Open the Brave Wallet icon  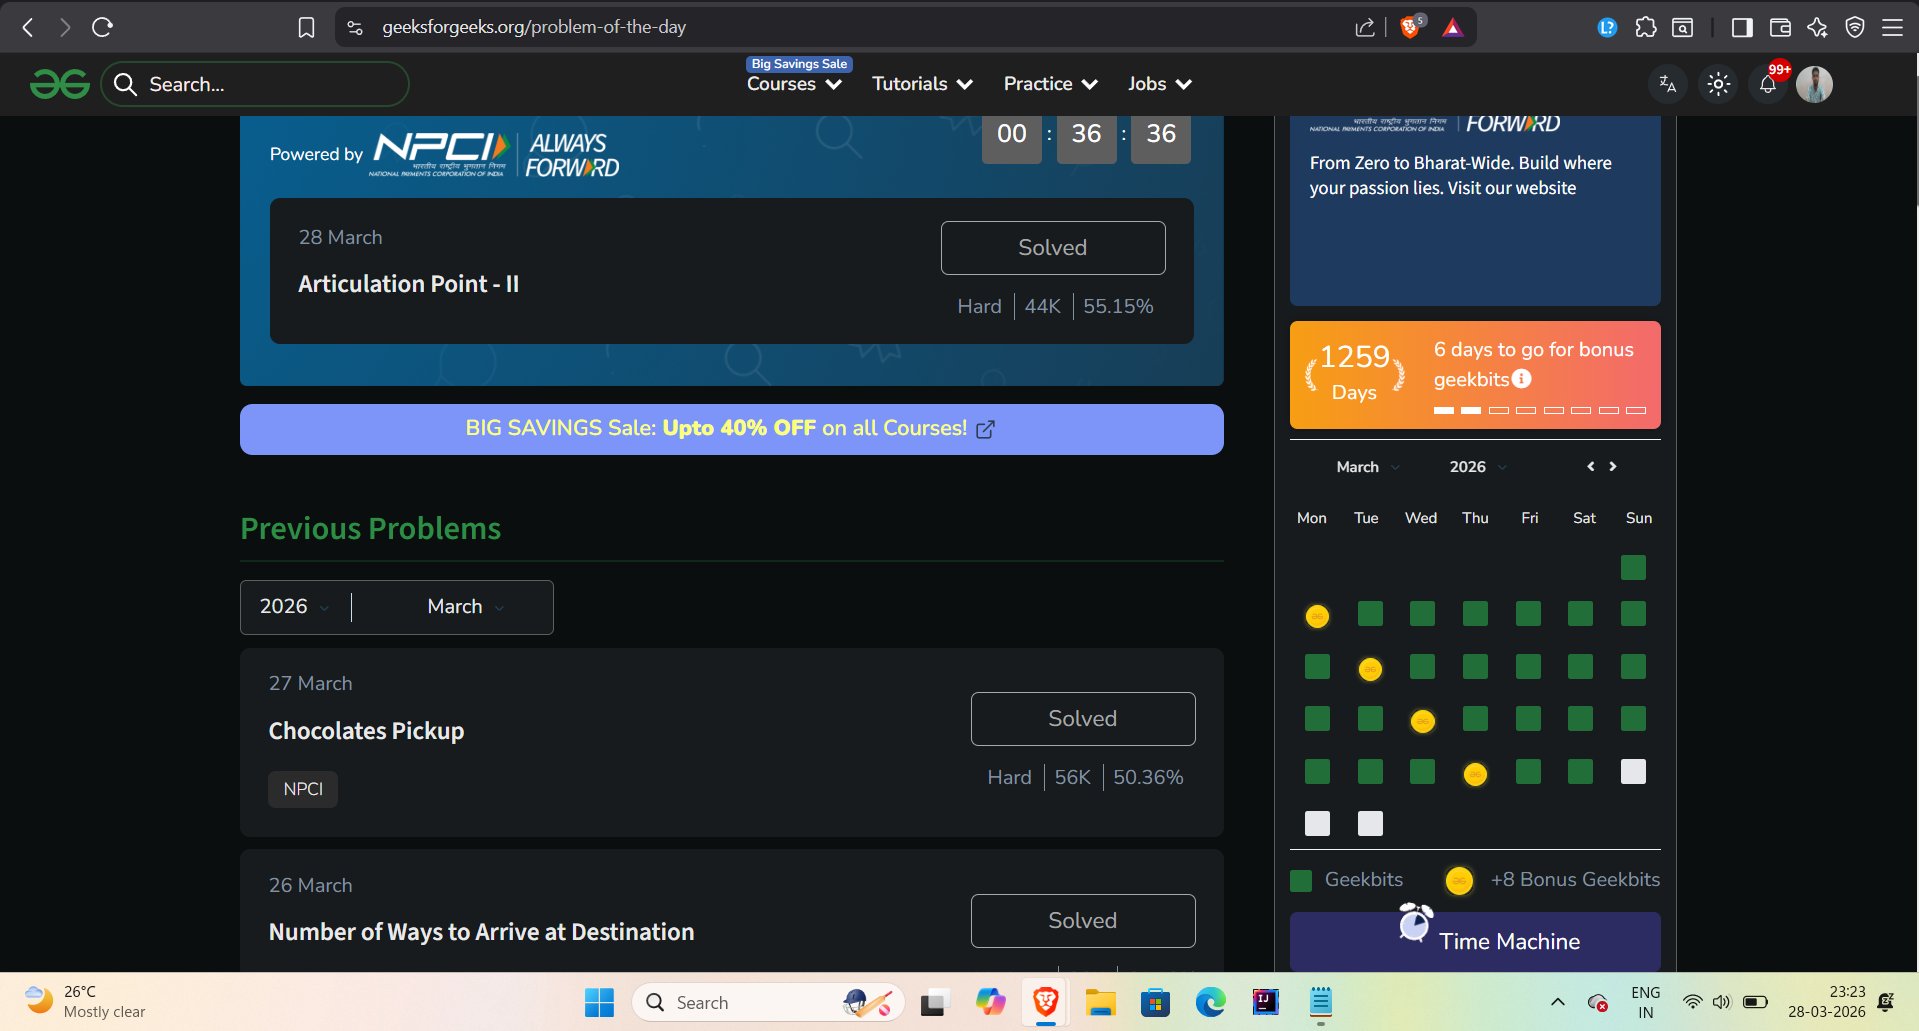coord(1780,27)
